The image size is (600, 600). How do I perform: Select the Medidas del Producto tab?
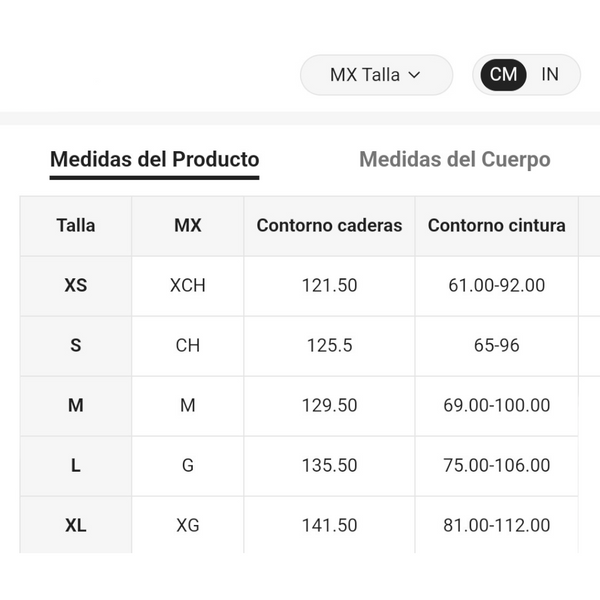155,160
